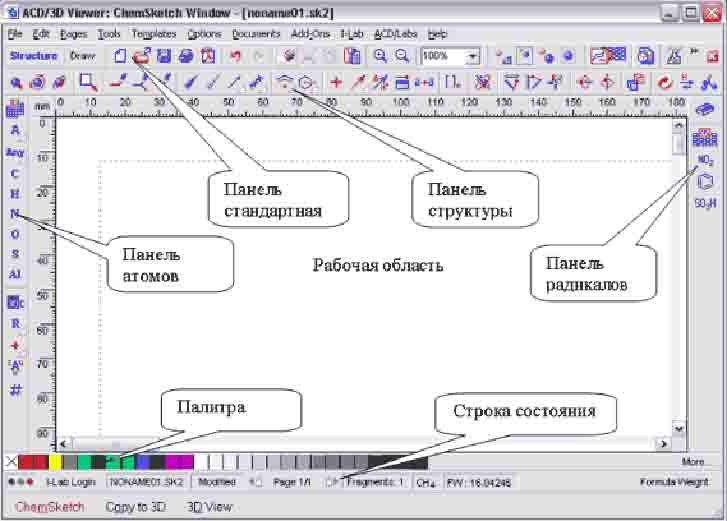
Task: Select the benzene ring radical icon
Action: click(704, 181)
